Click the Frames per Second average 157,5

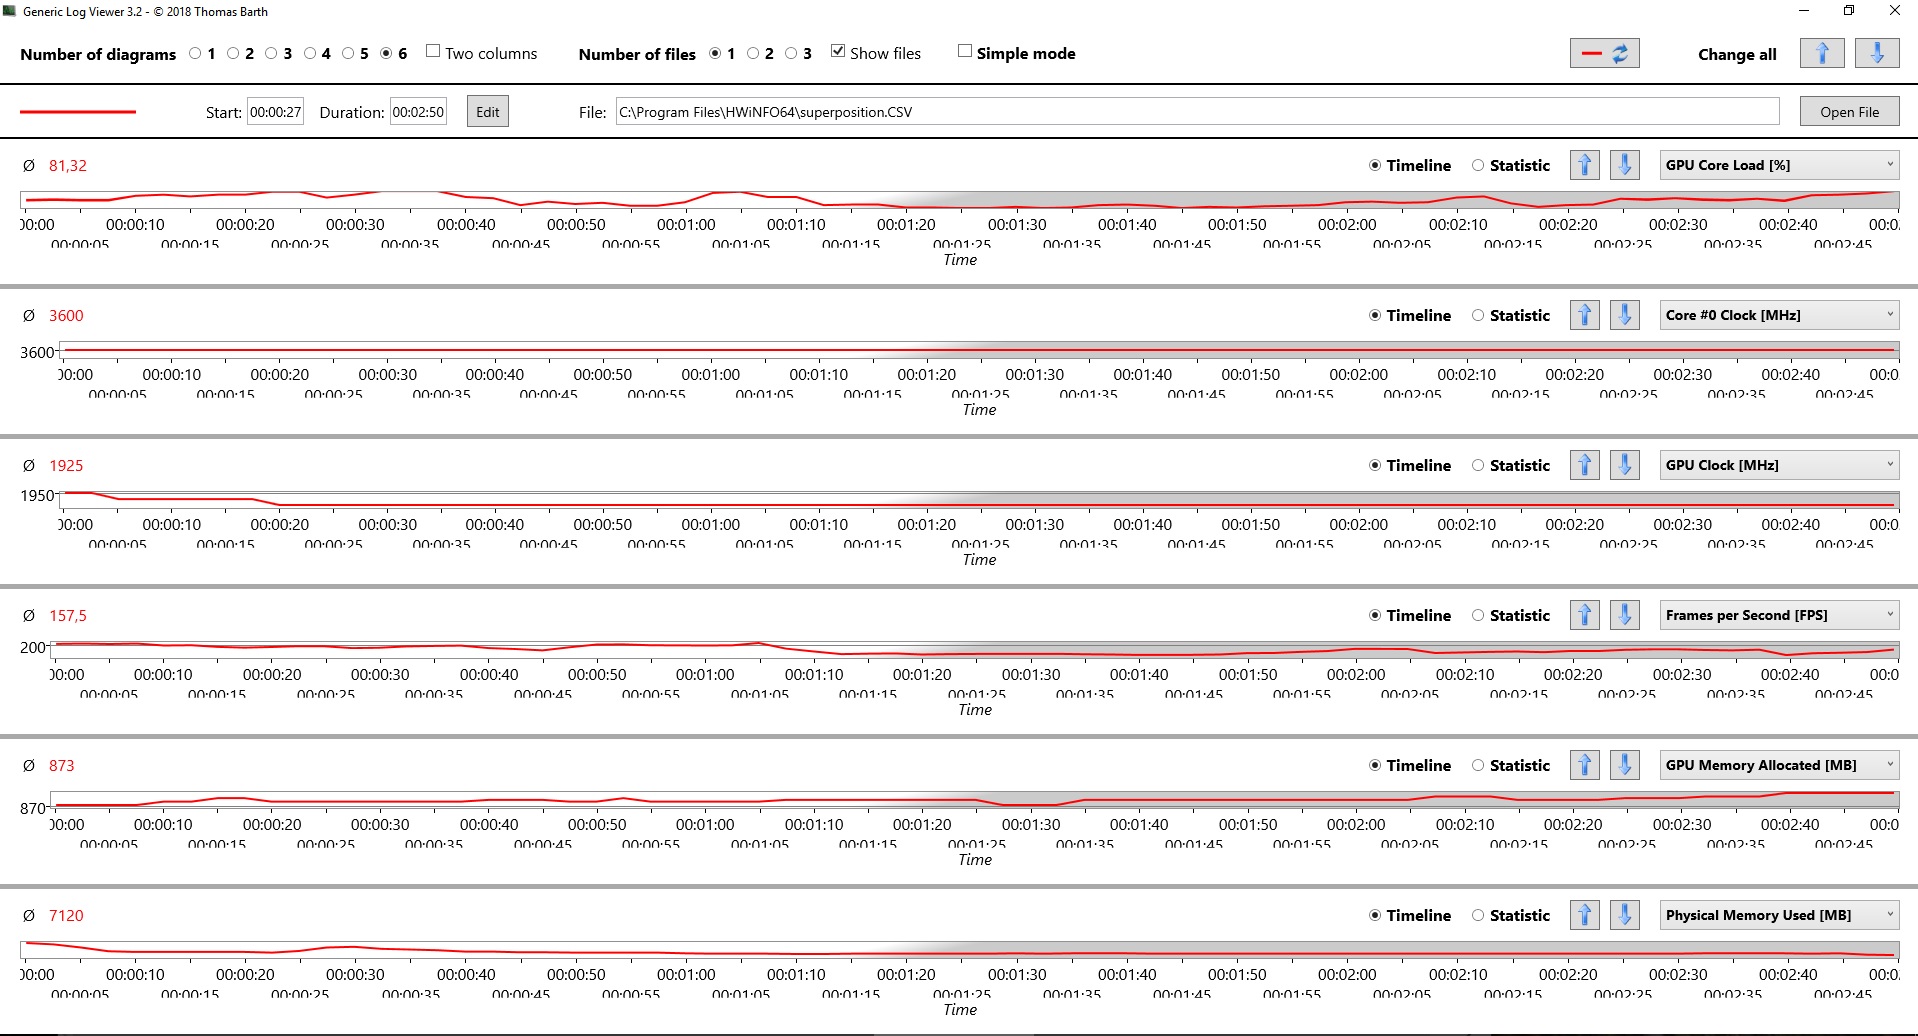(68, 616)
